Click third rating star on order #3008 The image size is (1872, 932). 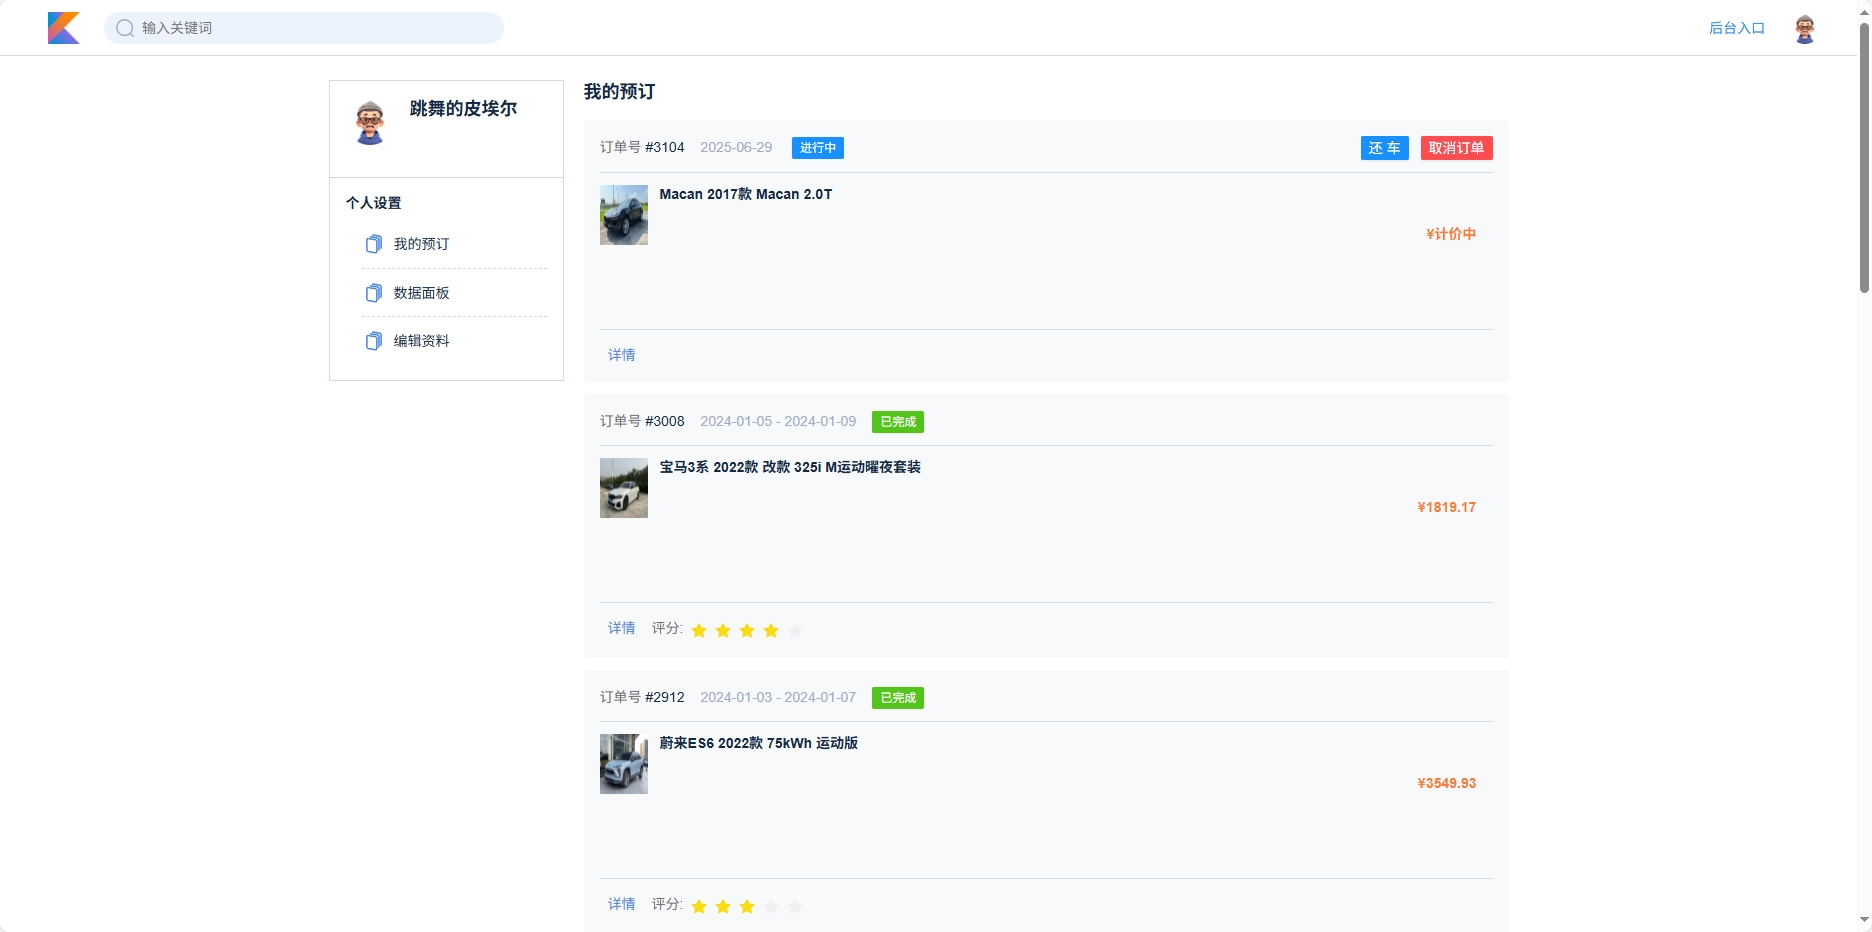(x=747, y=630)
